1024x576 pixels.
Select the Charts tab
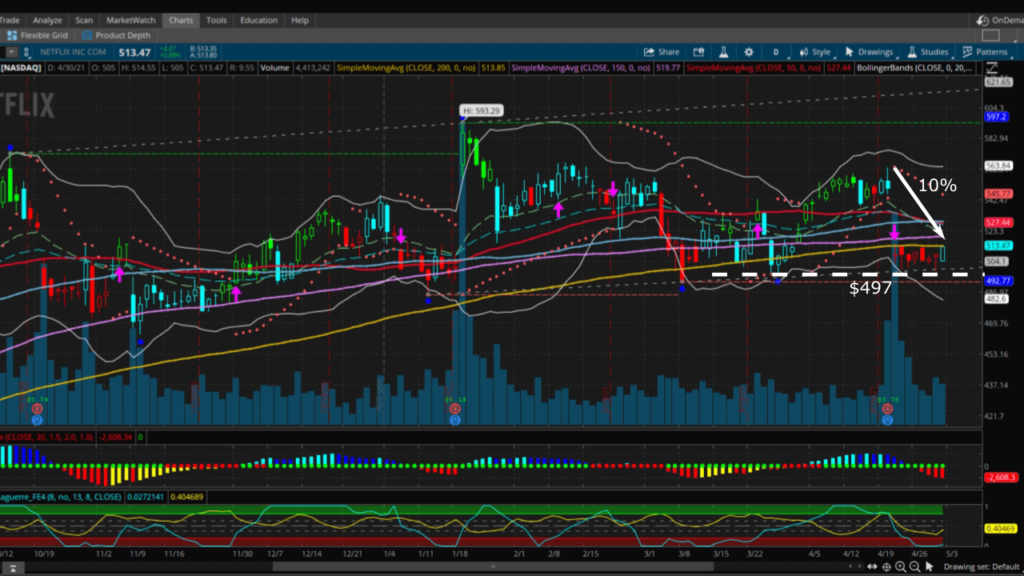181,20
